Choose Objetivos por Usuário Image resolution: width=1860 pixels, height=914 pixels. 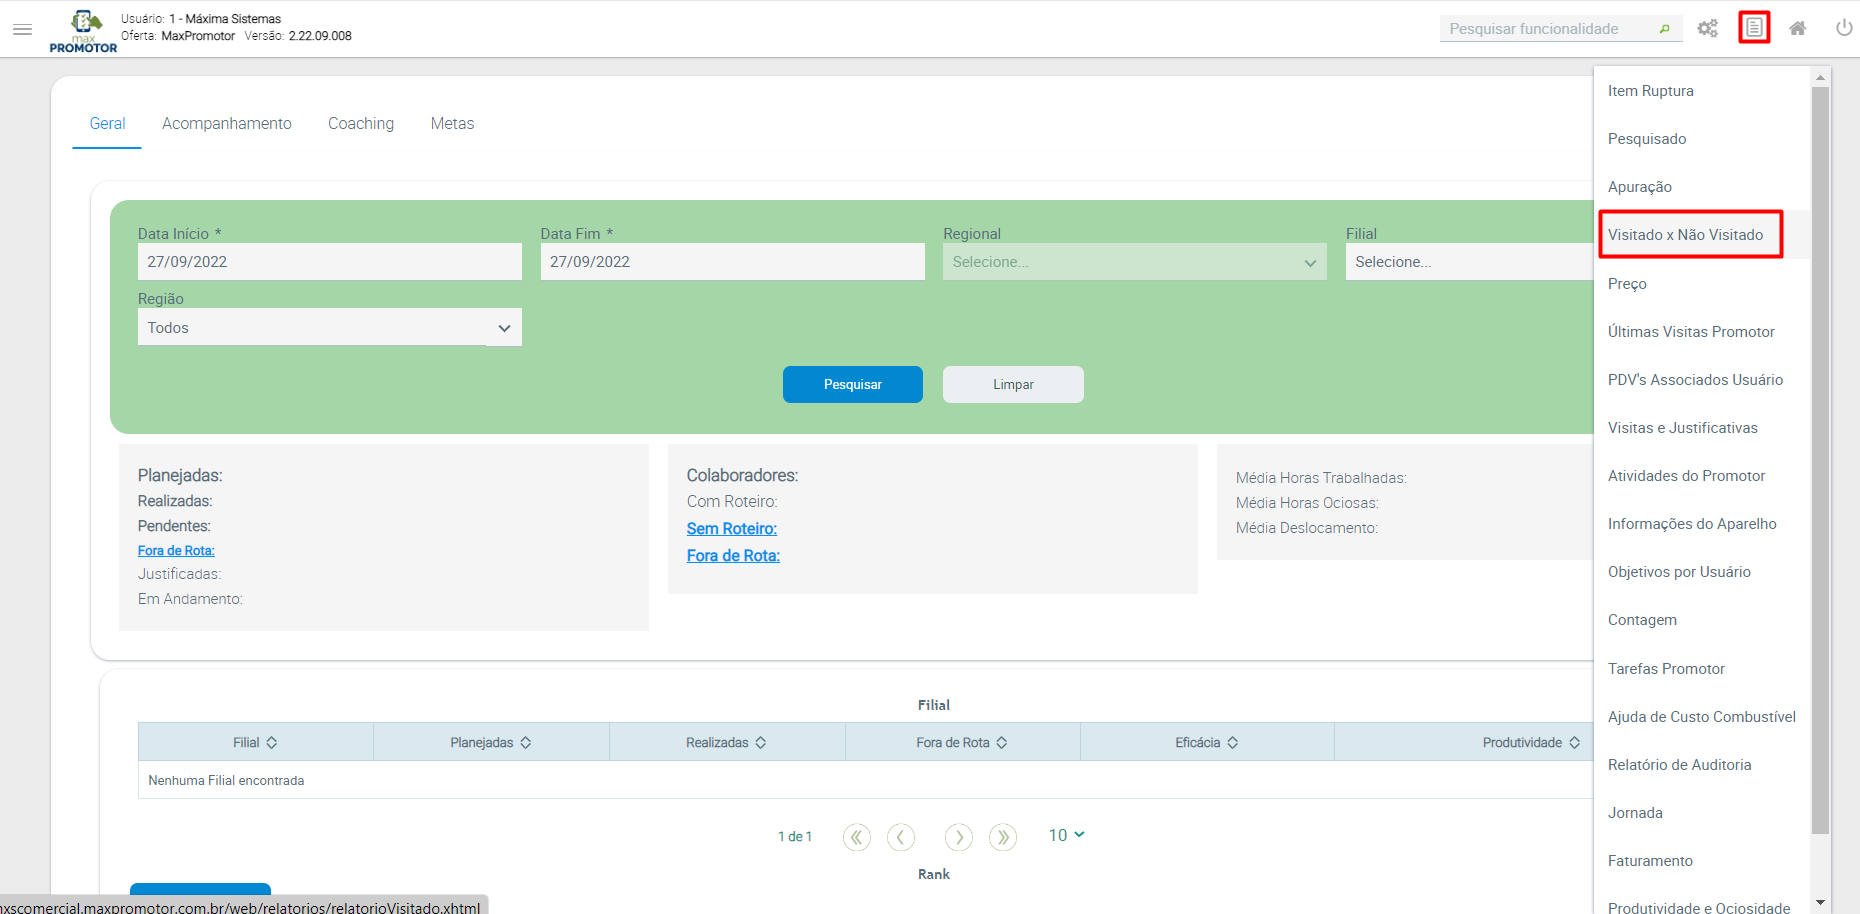(1679, 572)
